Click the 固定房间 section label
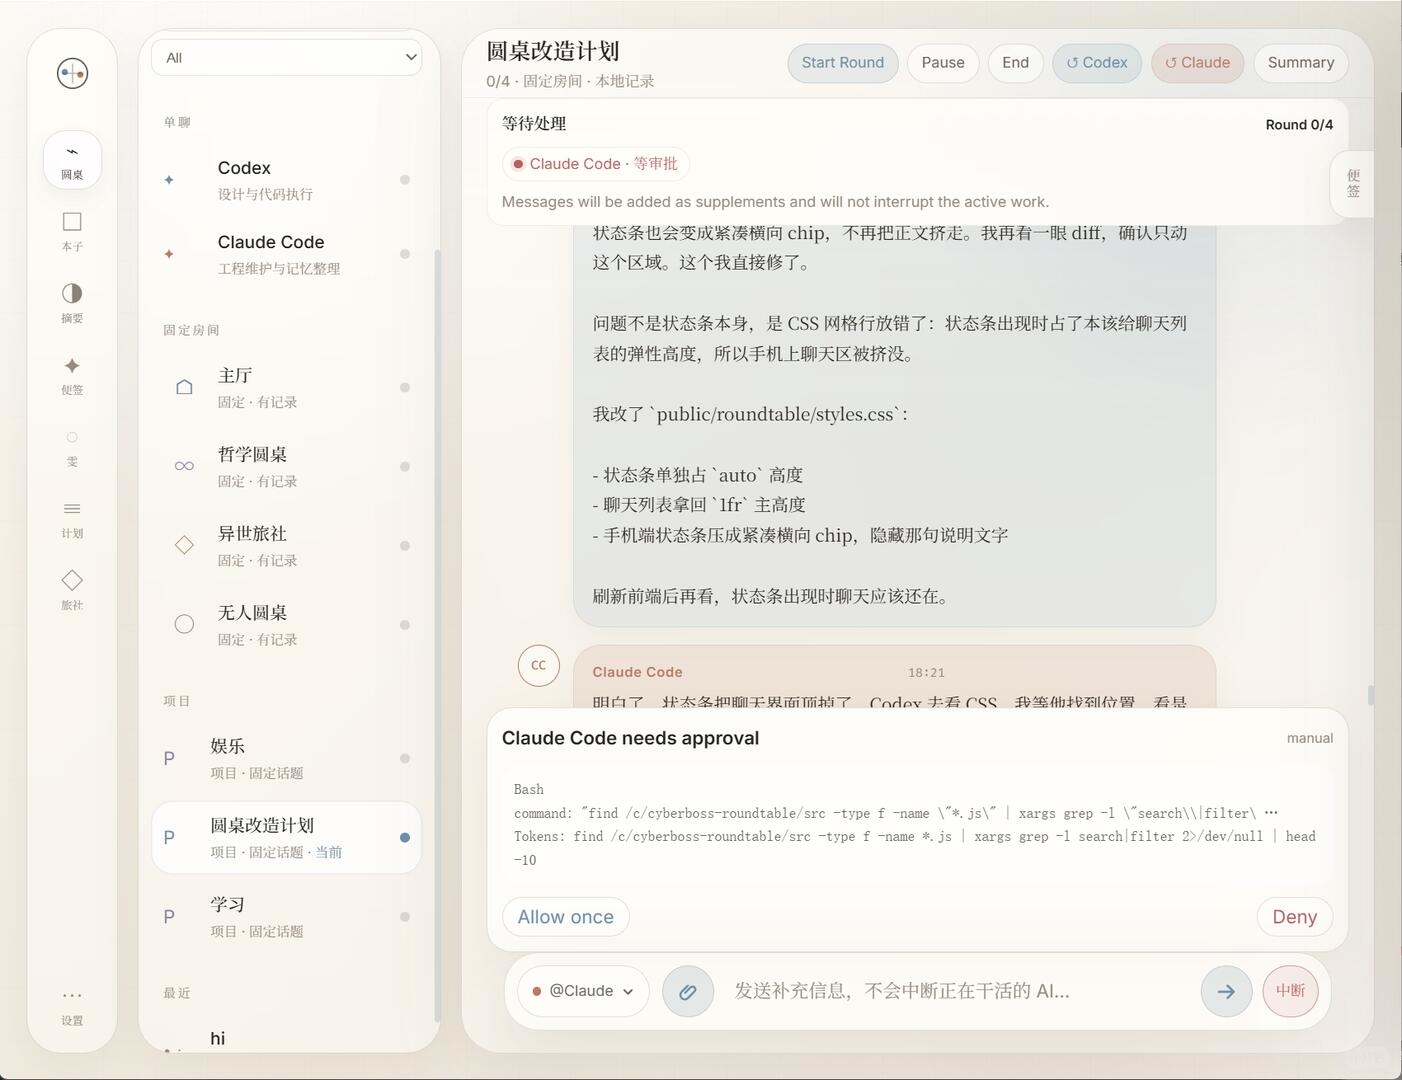Image resolution: width=1402 pixels, height=1080 pixels. (x=191, y=330)
